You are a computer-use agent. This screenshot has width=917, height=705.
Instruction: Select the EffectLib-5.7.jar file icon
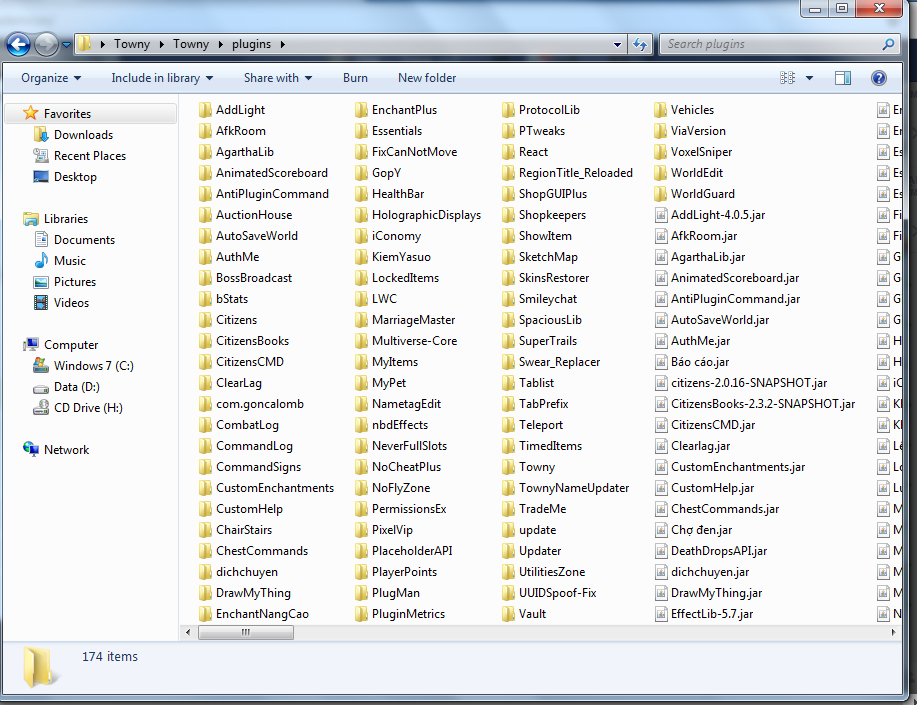[x=661, y=614]
